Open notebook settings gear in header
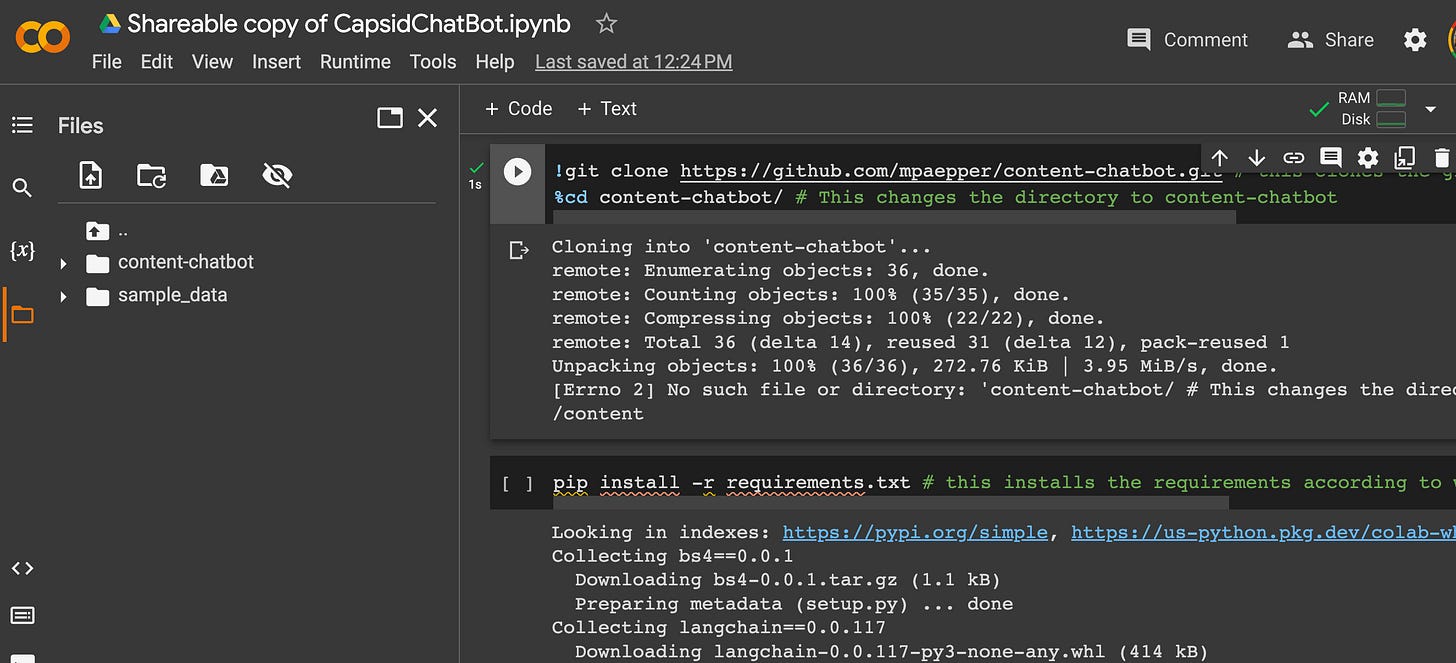 1415,40
